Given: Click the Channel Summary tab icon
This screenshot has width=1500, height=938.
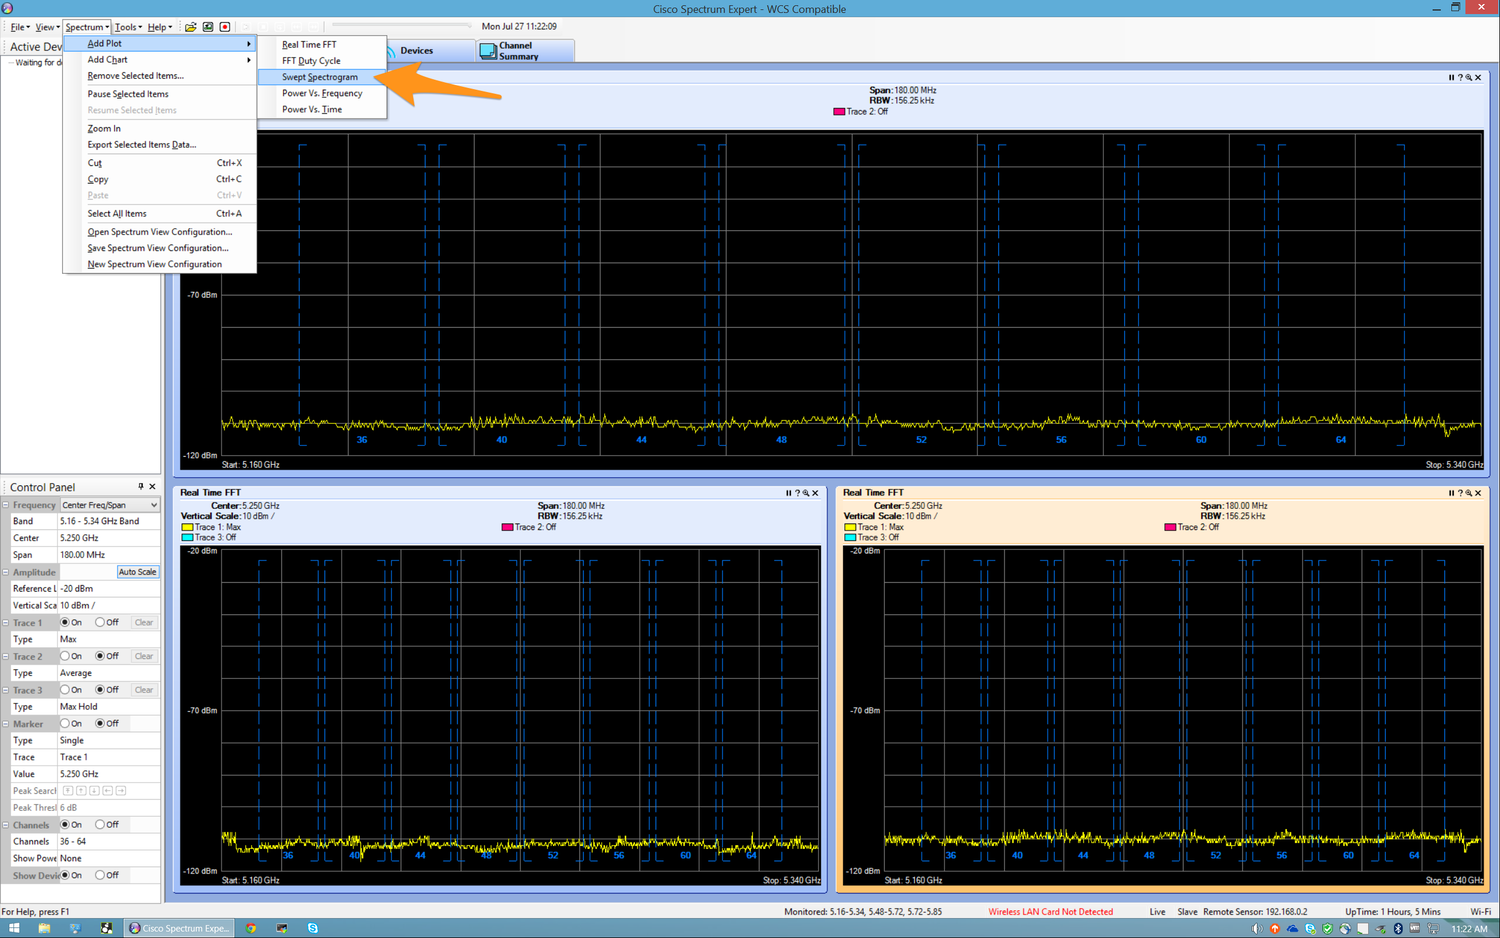Looking at the screenshot, I should tap(488, 51).
